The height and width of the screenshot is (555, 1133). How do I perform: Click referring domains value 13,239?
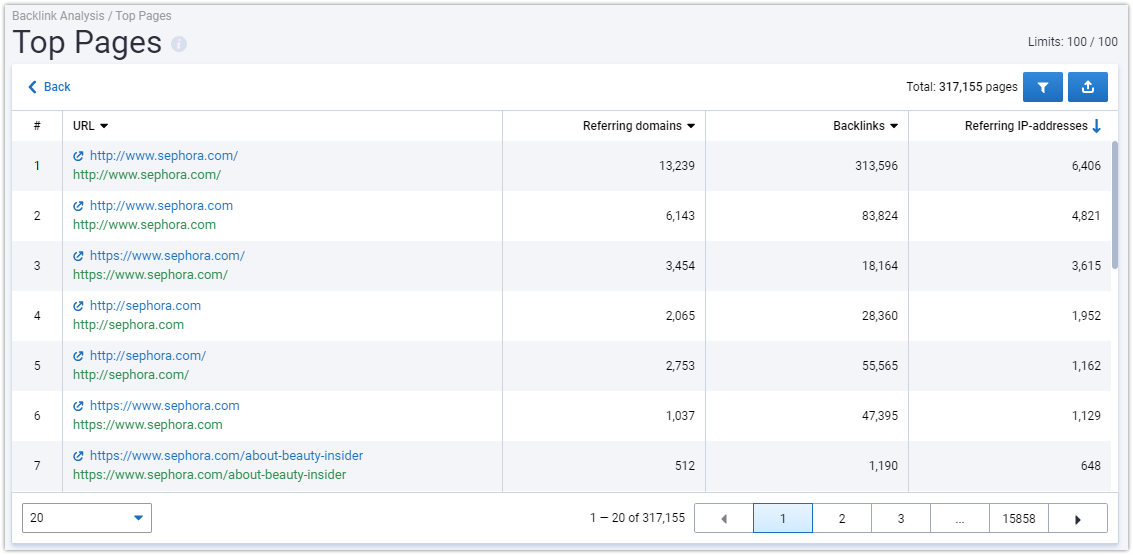pyautogui.click(x=676, y=165)
